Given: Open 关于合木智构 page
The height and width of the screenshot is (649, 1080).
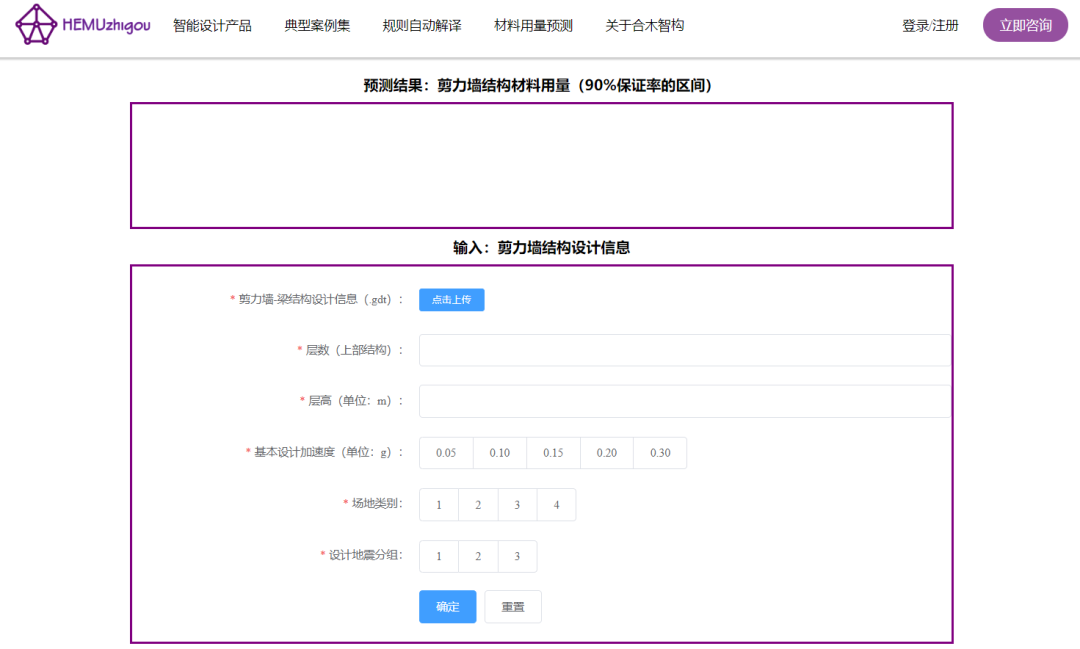Looking at the screenshot, I should (645, 26).
